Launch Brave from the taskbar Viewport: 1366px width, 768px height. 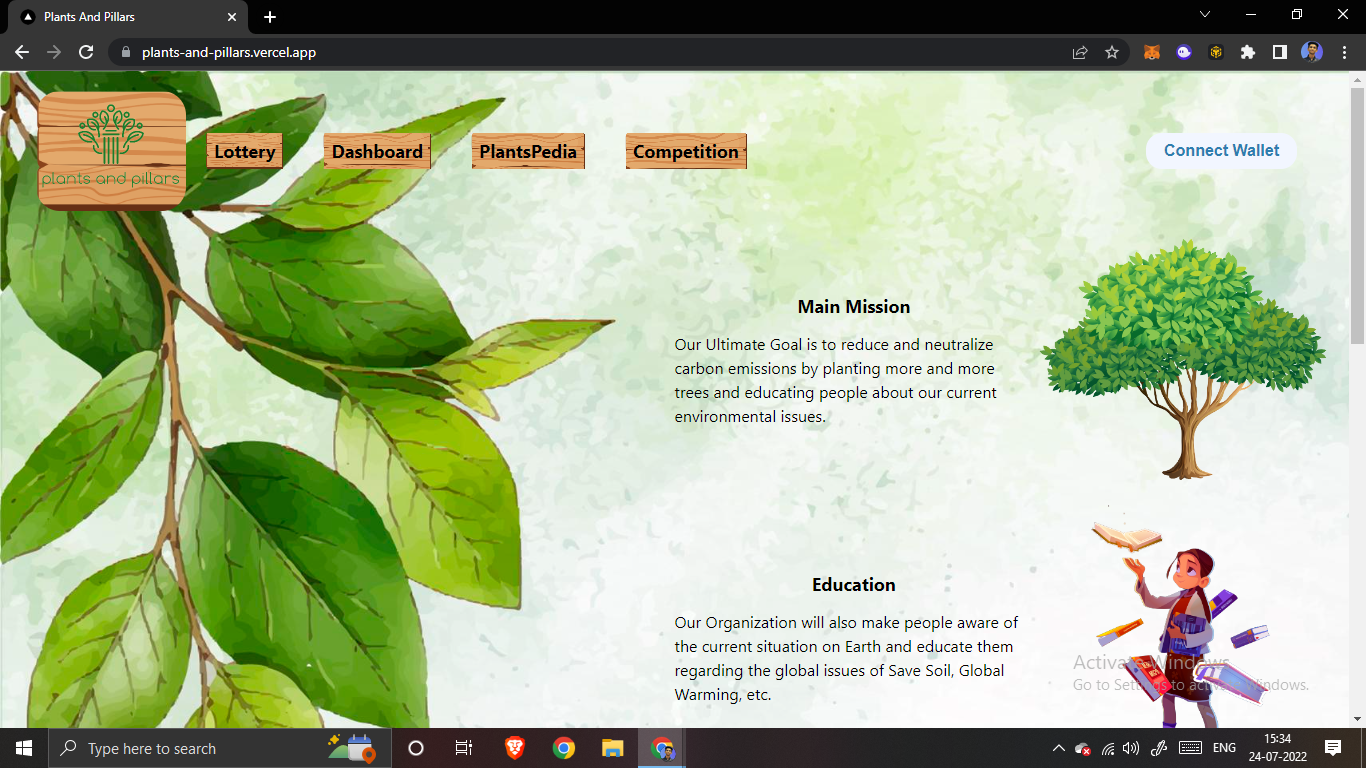(513, 747)
